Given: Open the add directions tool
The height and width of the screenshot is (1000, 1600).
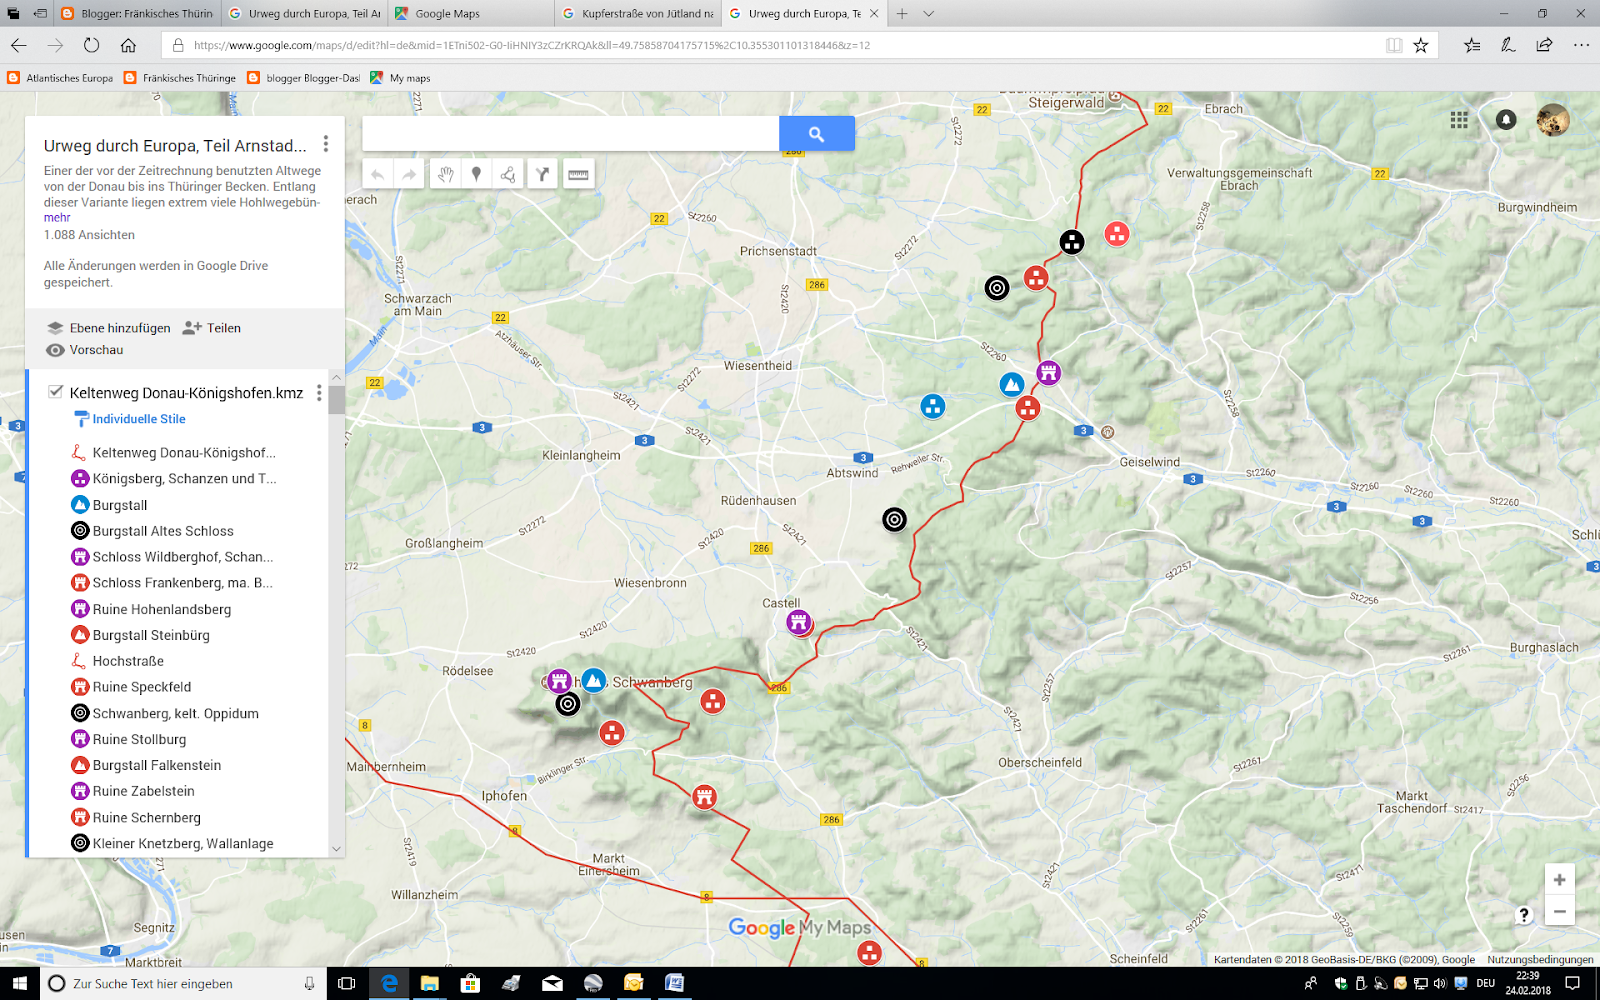Looking at the screenshot, I should 542,174.
